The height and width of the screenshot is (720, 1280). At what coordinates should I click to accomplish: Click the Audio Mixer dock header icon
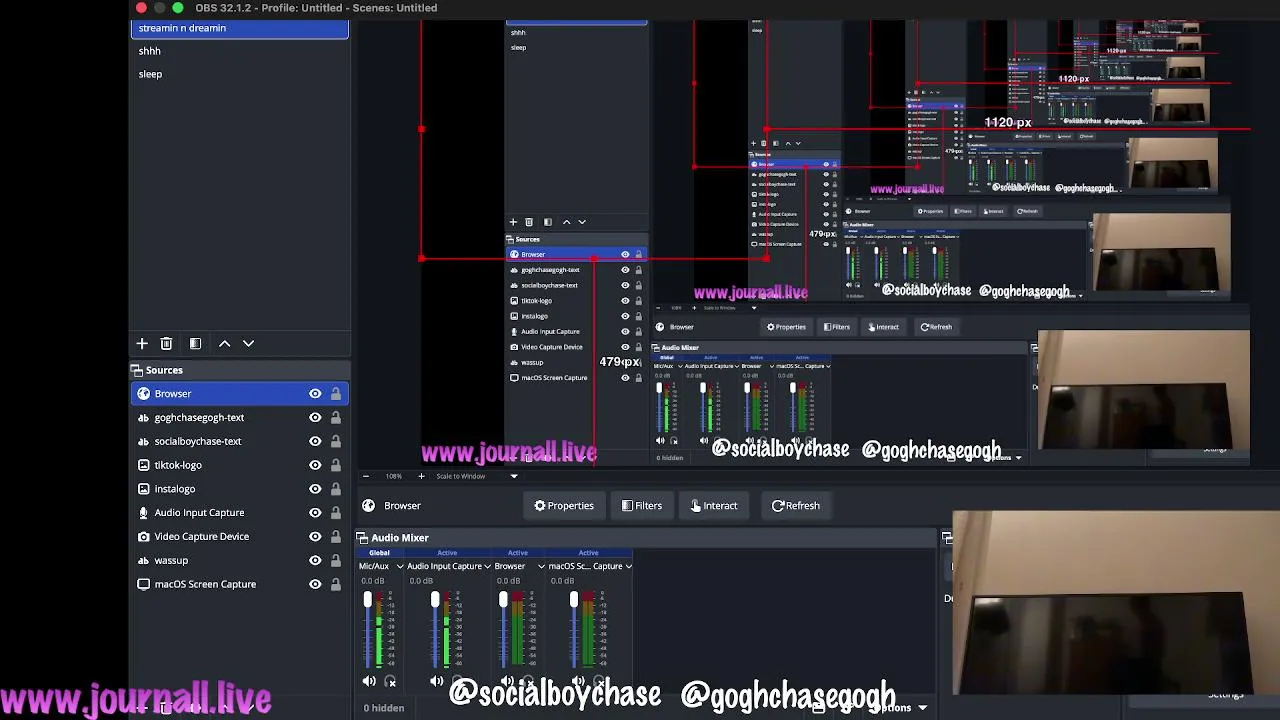(363, 538)
